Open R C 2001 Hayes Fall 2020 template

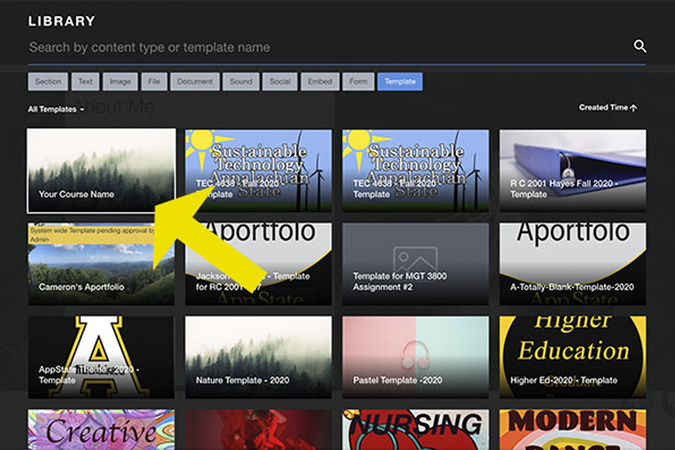[x=573, y=171]
